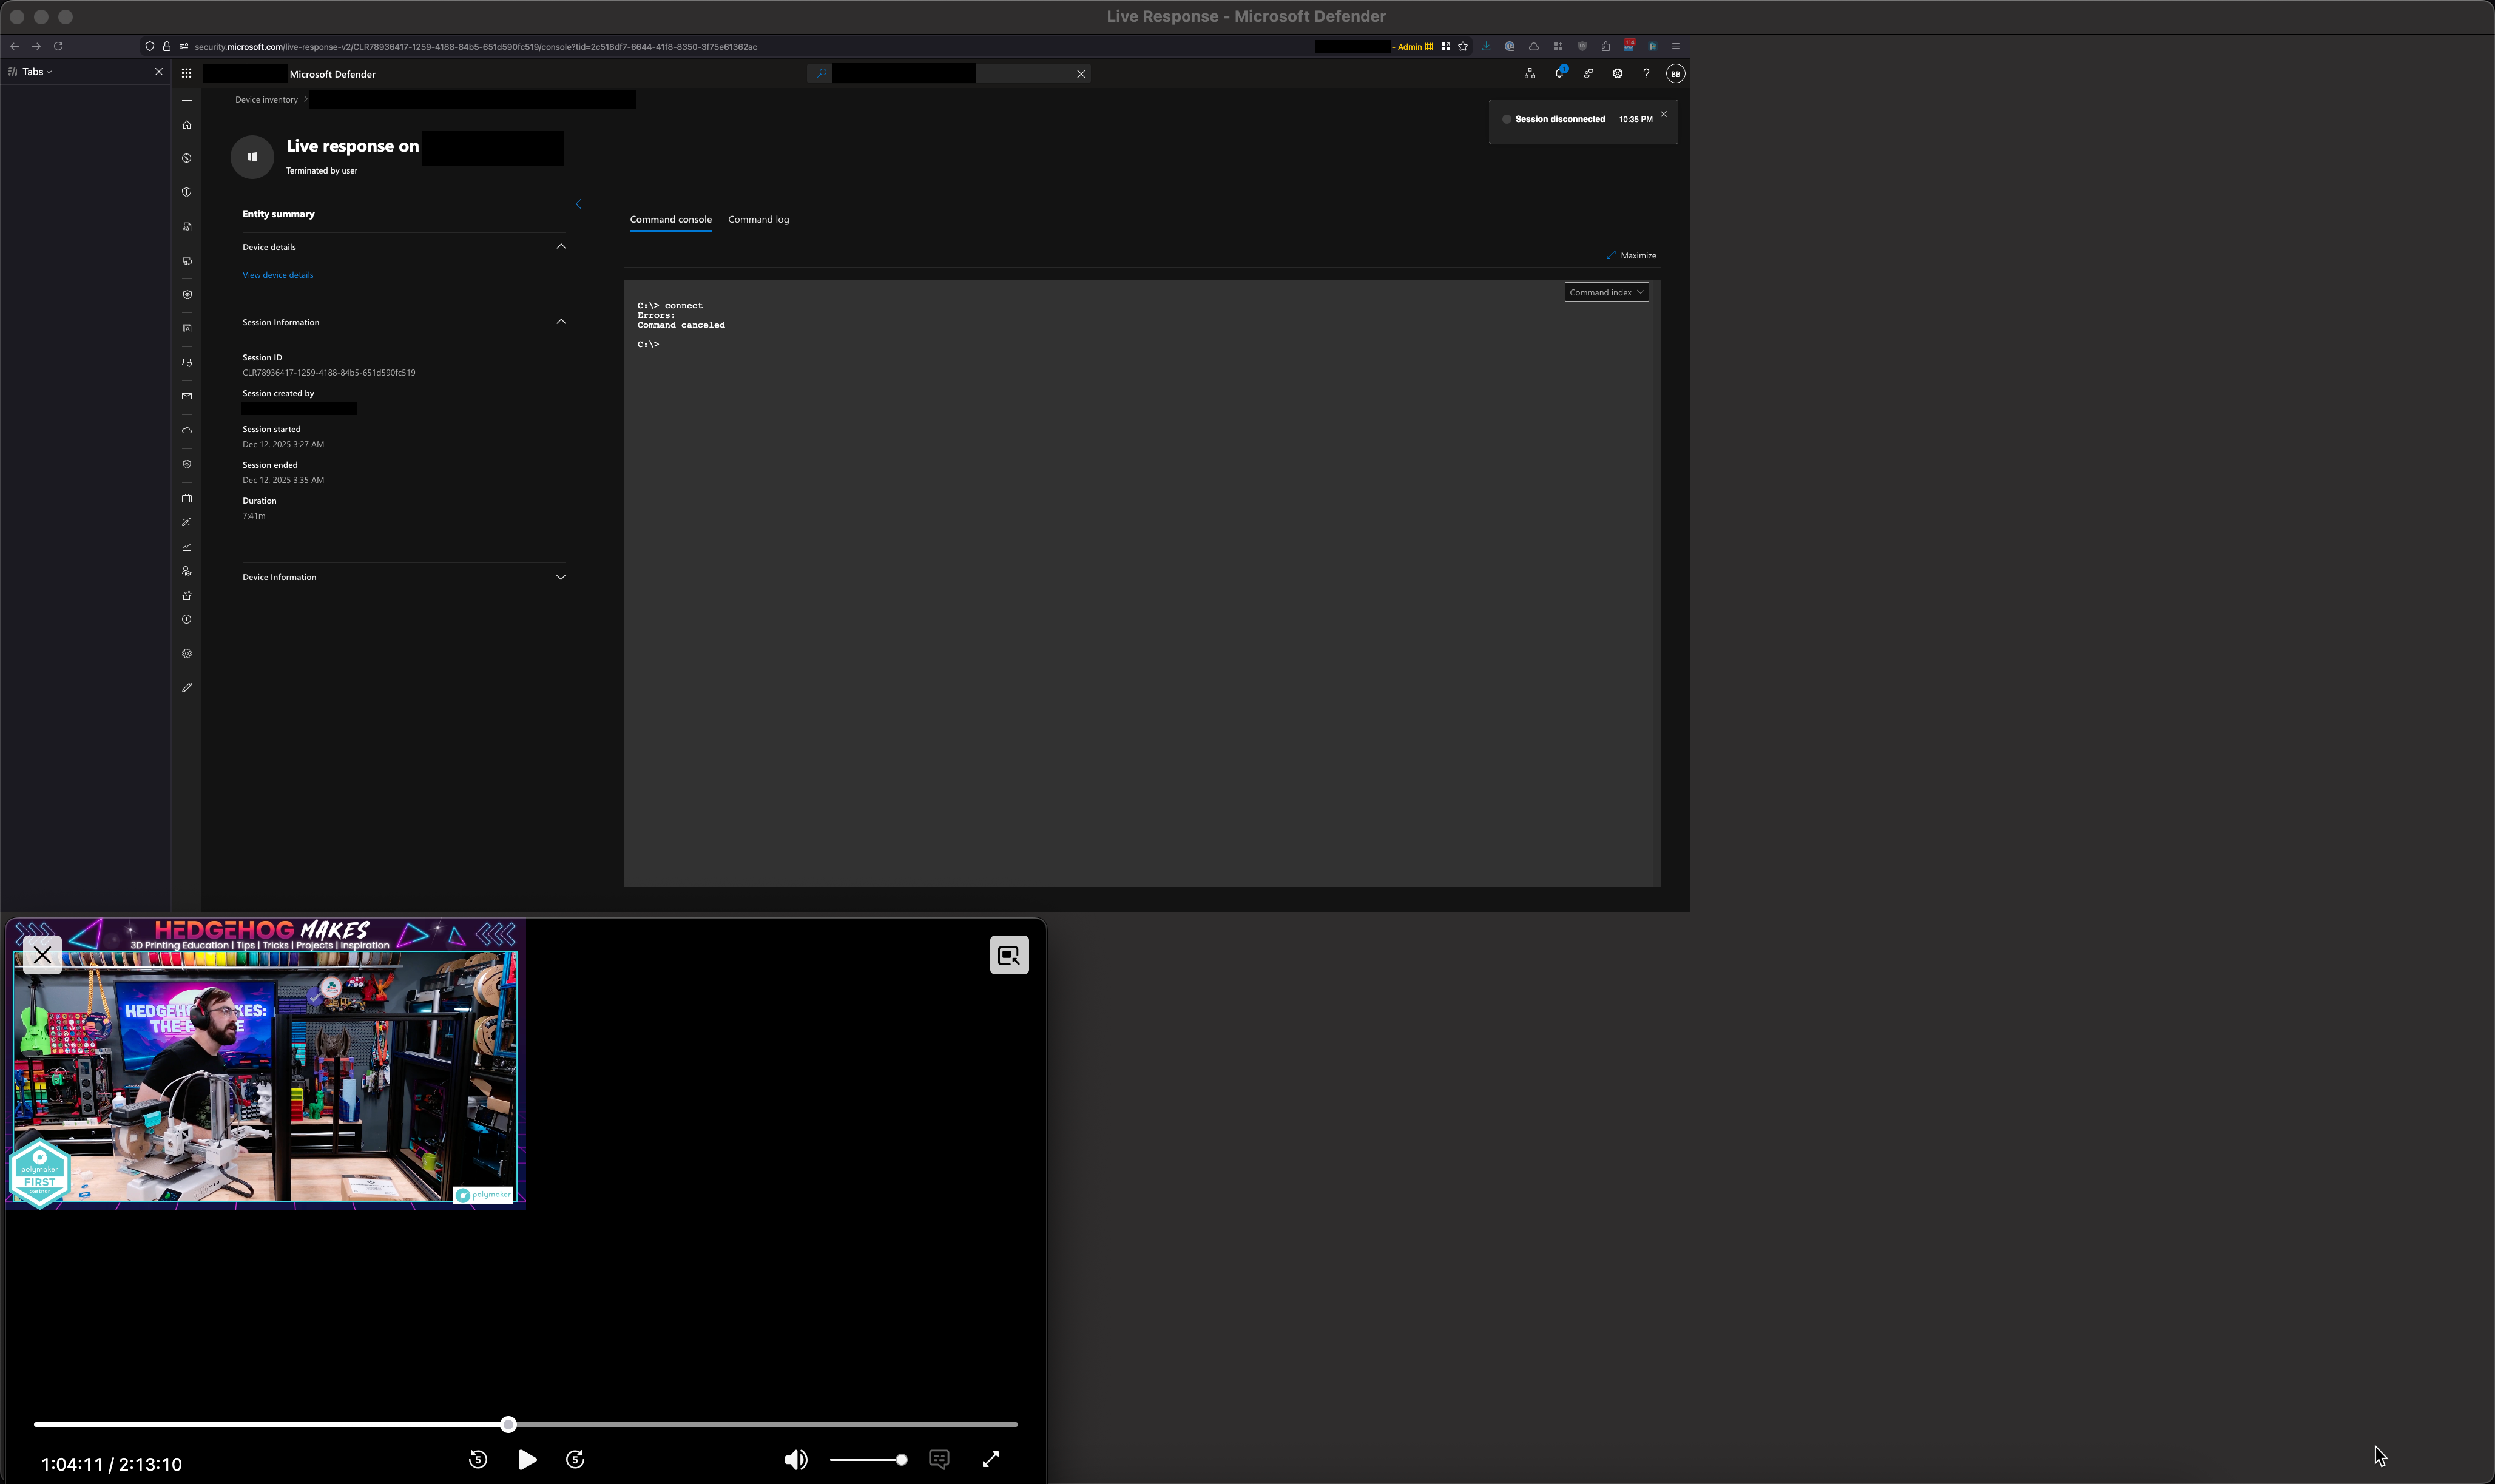Click the help question mark icon
Image resolution: width=2495 pixels, height=1484 pixels.
1646,74
